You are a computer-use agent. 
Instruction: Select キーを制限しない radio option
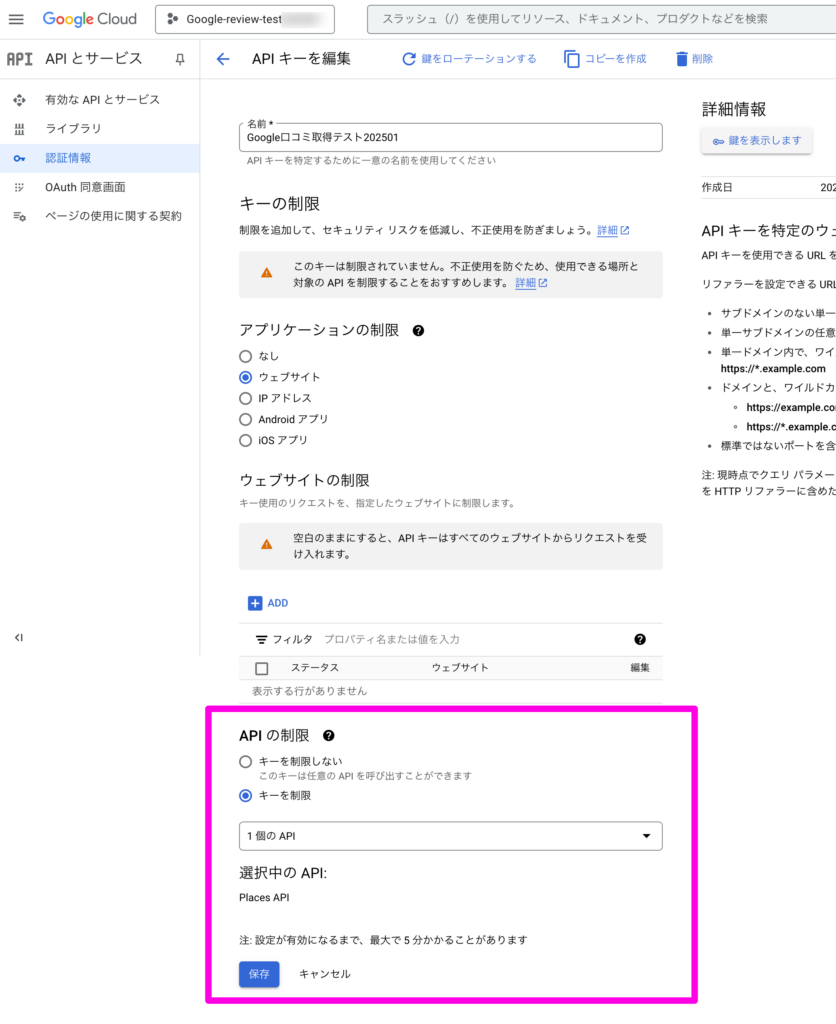point(246,761)
